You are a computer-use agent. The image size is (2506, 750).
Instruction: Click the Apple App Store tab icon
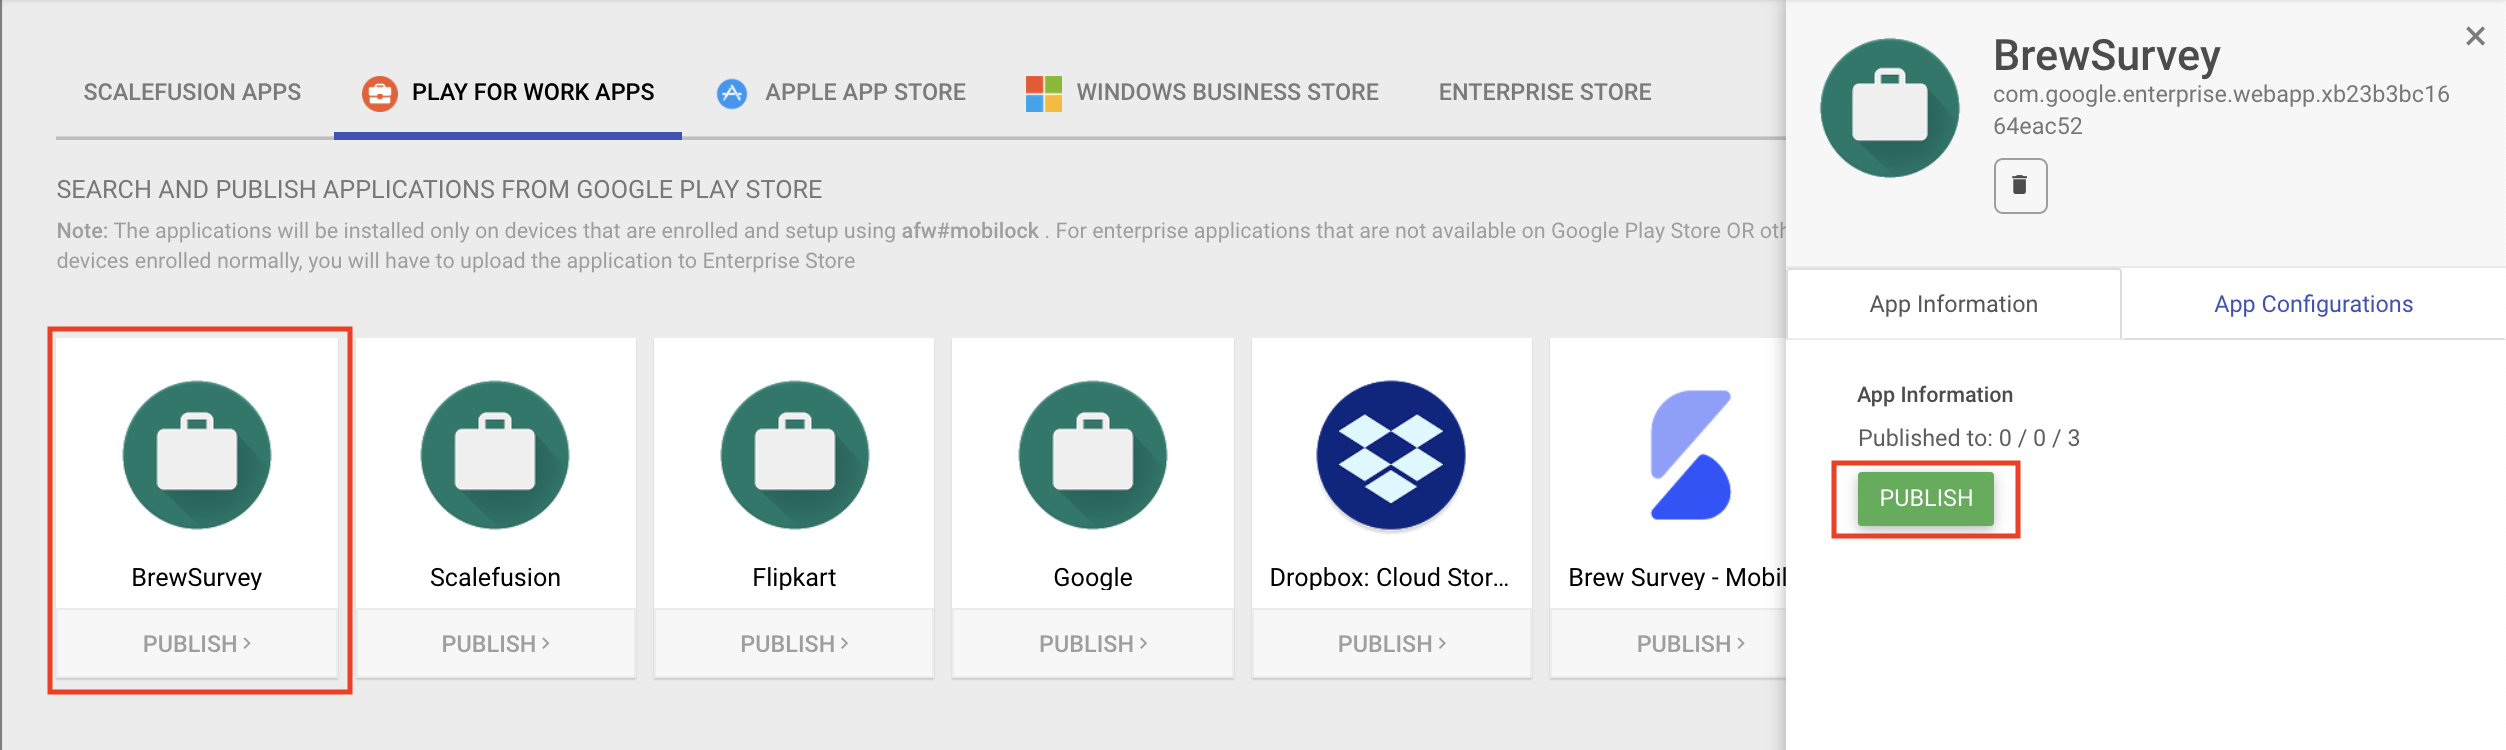[x=732, y=93]
